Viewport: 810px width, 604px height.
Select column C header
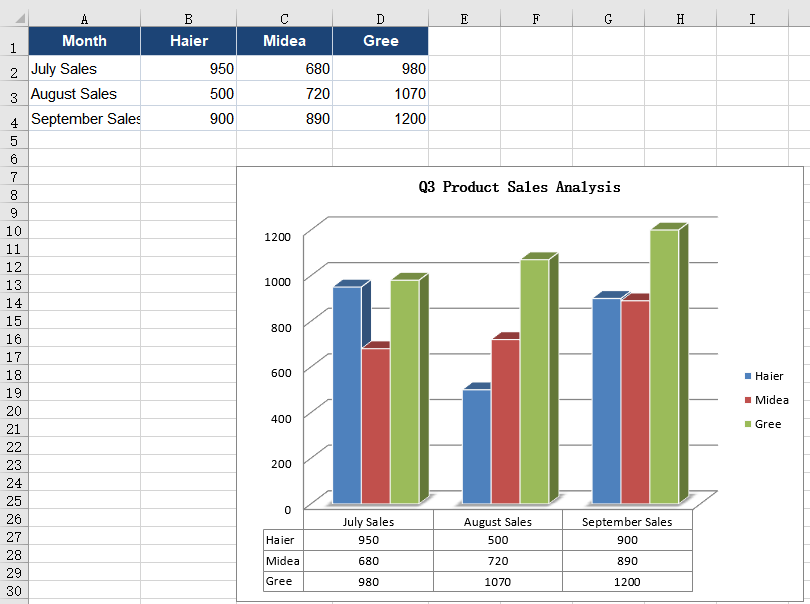tap(284, 19)
